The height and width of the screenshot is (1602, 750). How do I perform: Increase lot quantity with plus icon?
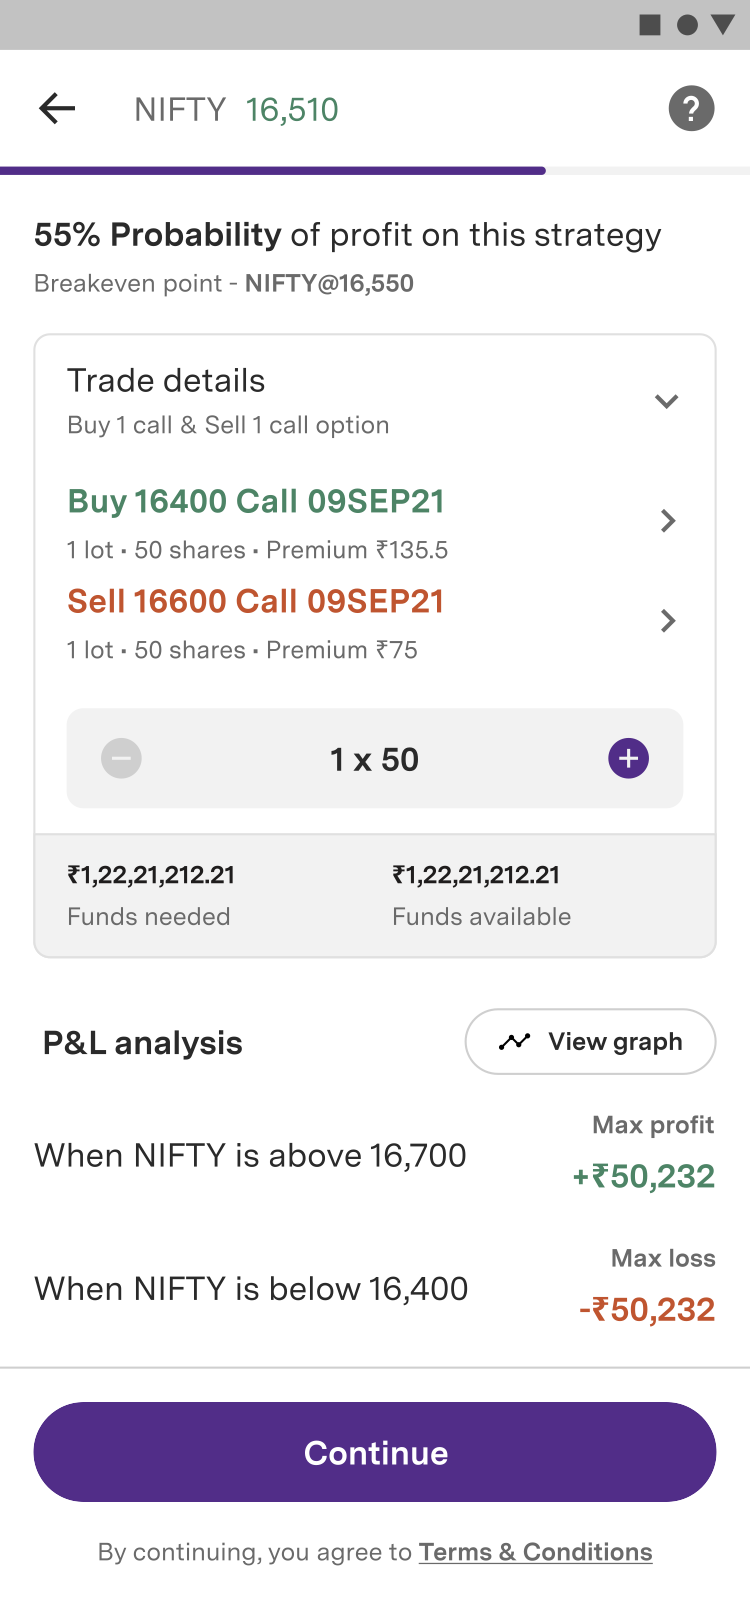point(628,759)
